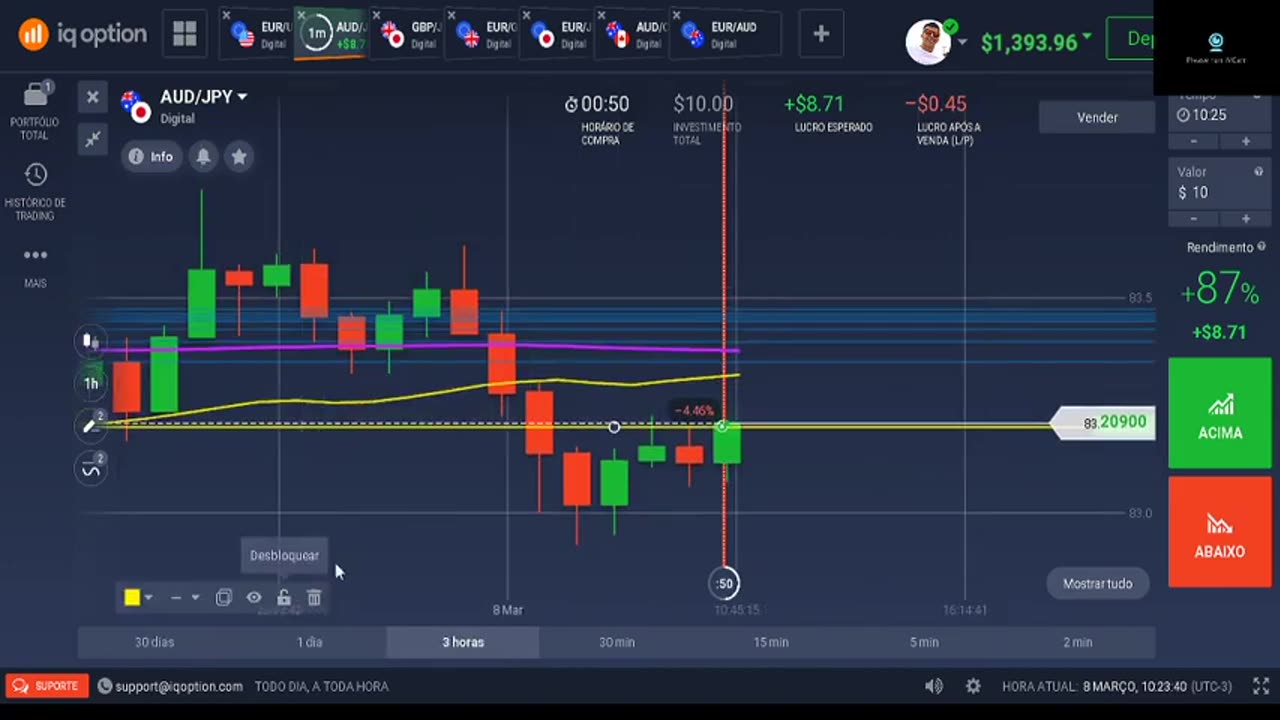Open the drawing tools pencil icon
This screenshot has width=1280, height=720.
tap(90, 426)
